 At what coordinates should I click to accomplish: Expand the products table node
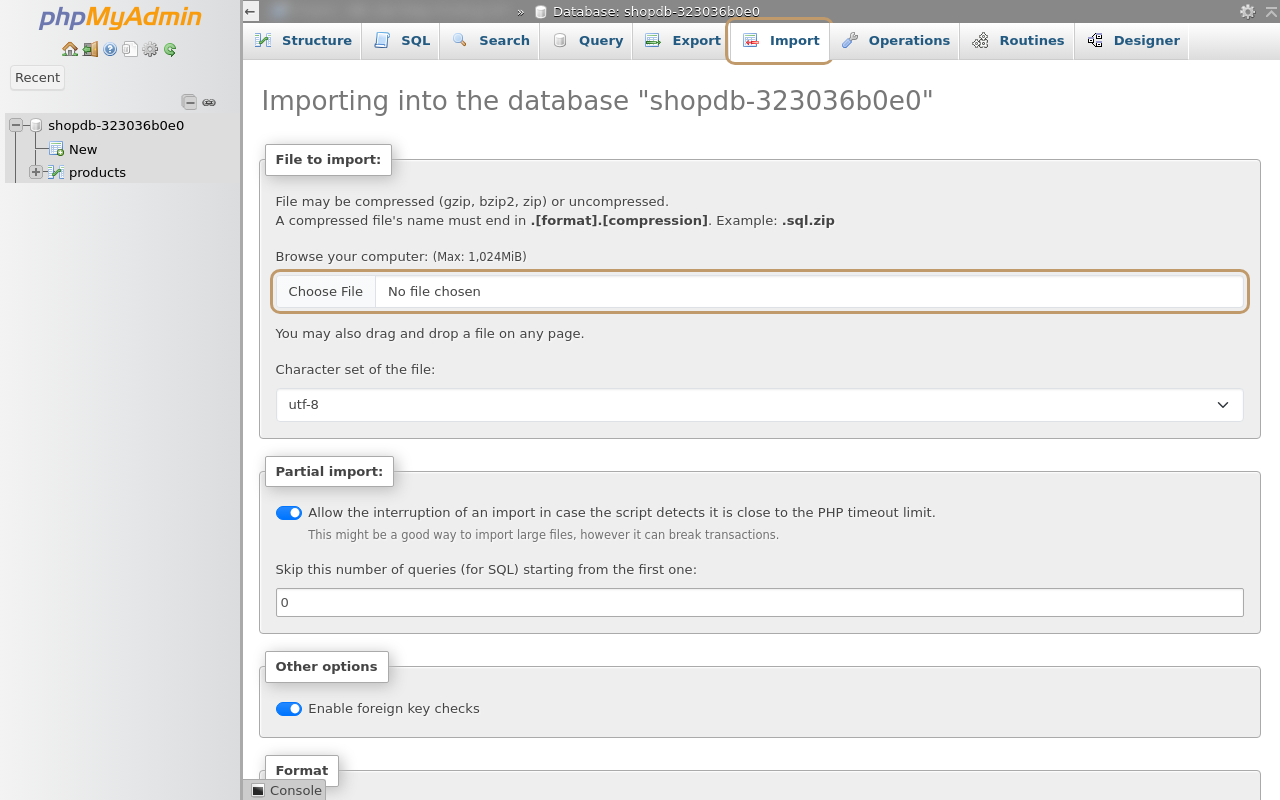(x=36, y=172)
